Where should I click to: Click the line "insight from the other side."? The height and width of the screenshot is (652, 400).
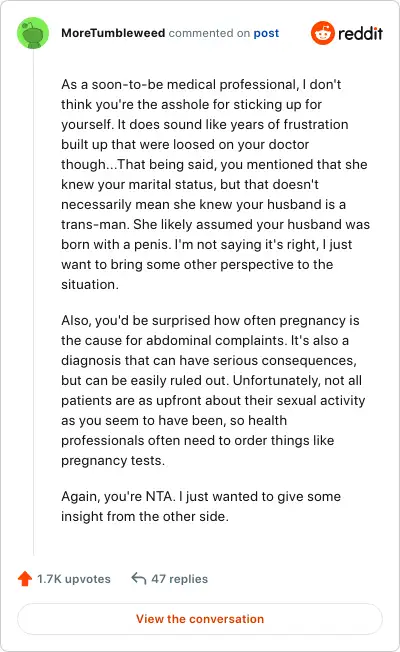tap(145, 516)
